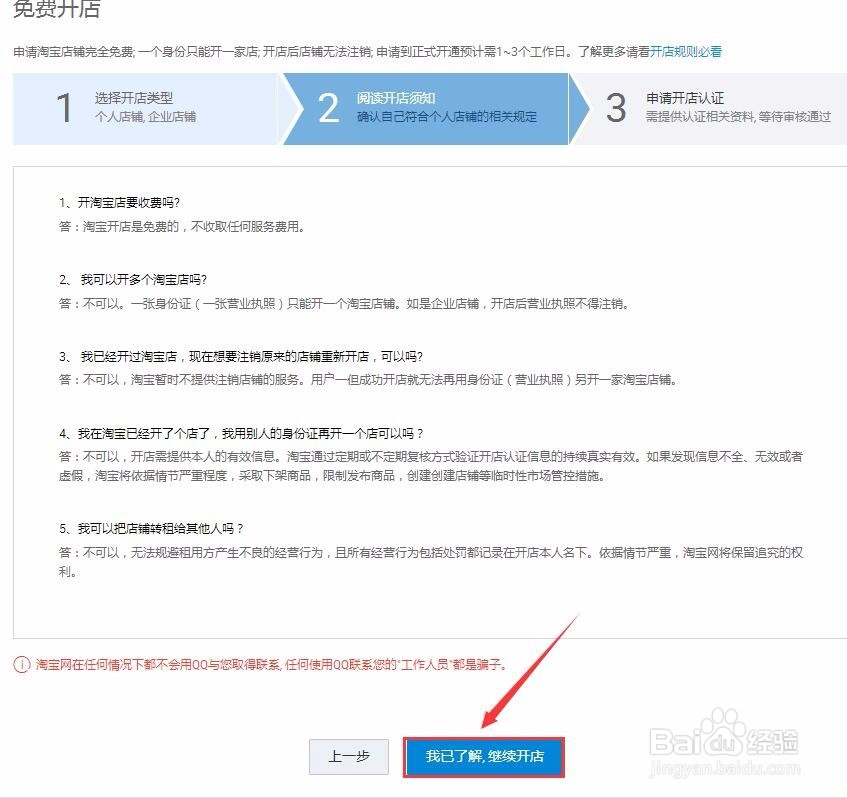Click answer 开店需提供本人的有效信息

point(431,466)
